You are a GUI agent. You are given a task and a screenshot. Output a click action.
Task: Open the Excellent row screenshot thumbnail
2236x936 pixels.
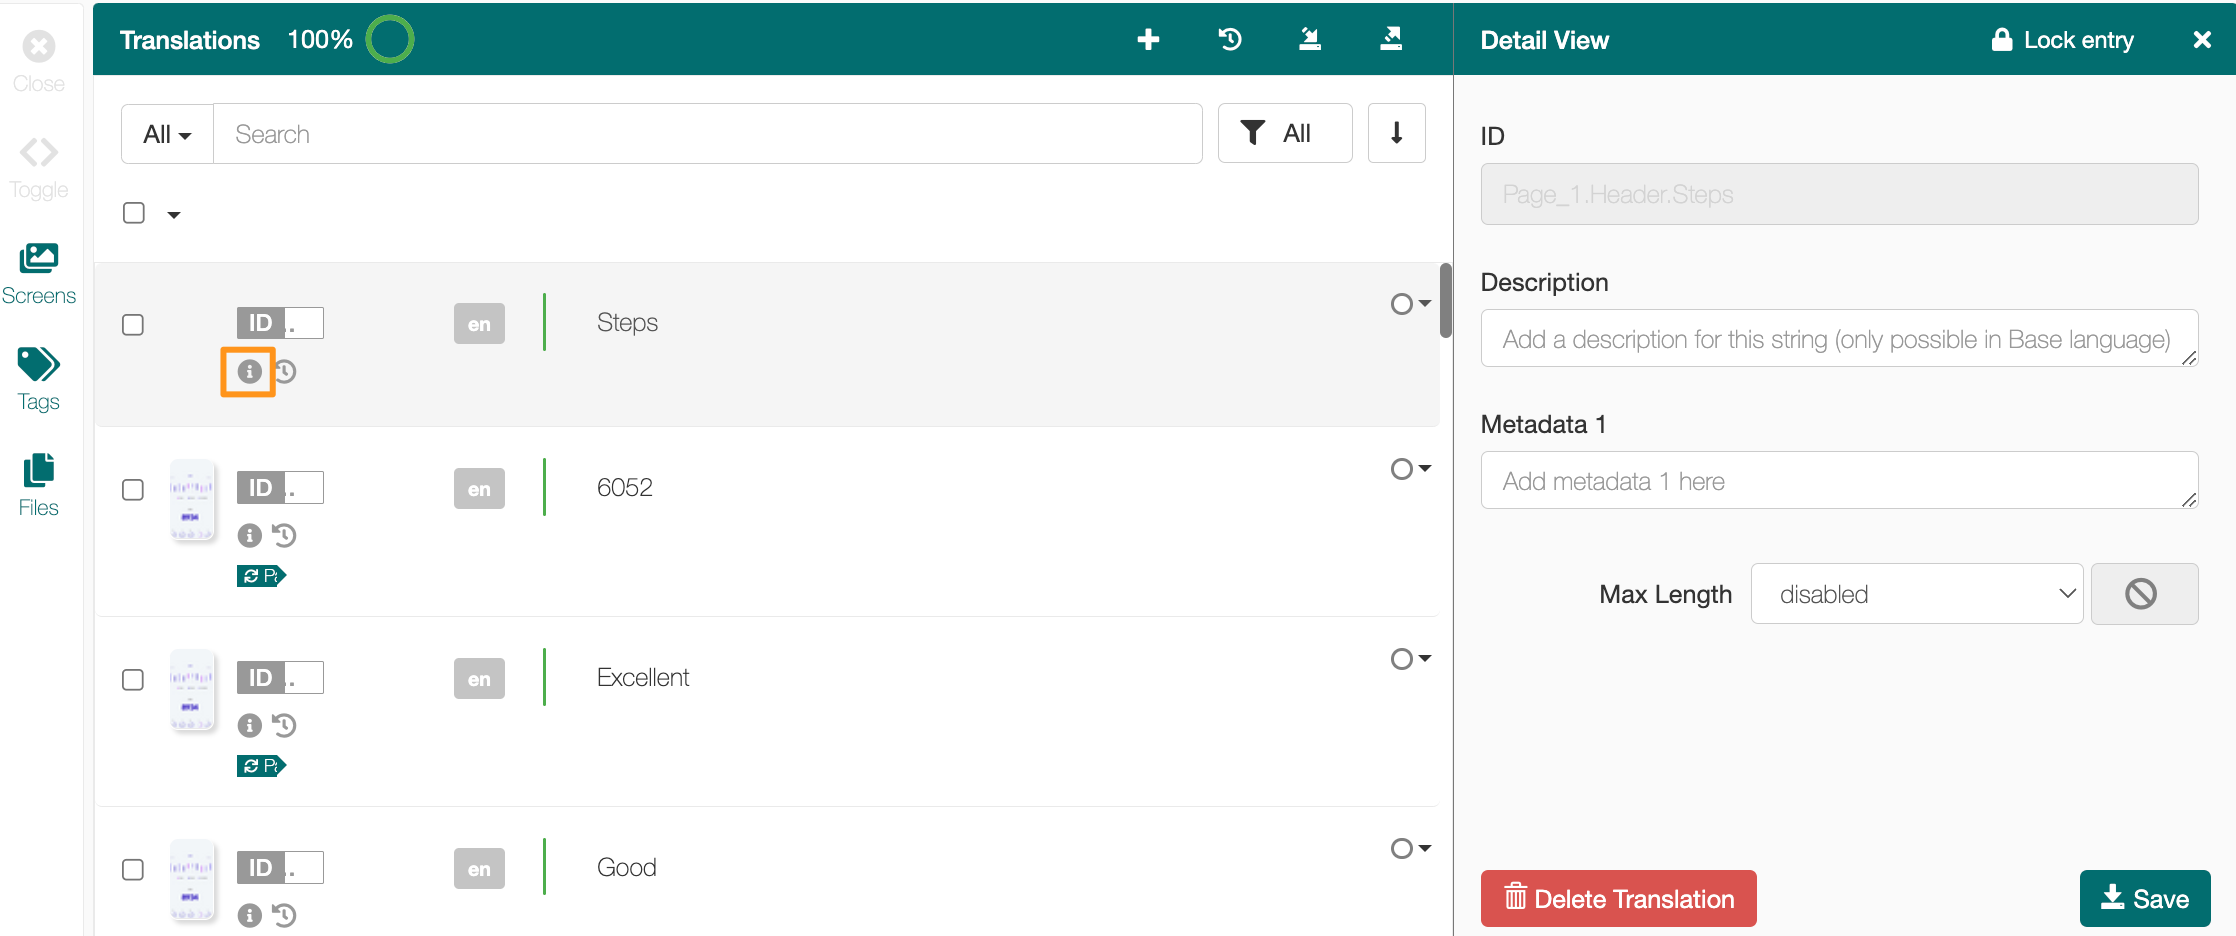tap(191, 691)
